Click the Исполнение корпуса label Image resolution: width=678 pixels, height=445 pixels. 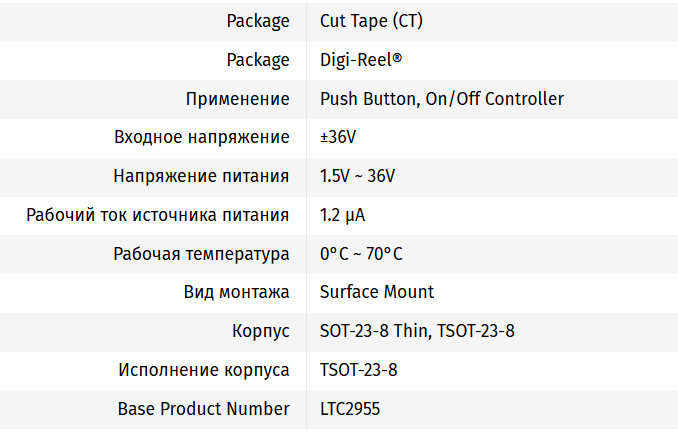(204, 370)
